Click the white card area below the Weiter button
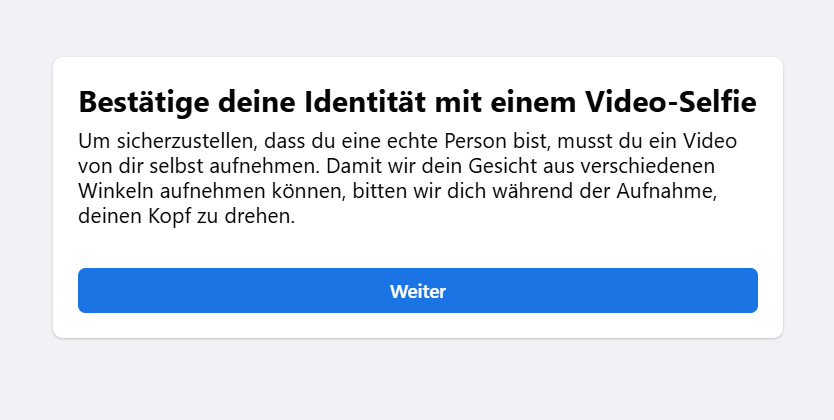Screen dimensions: 834x420 click(x=418, y=325)
